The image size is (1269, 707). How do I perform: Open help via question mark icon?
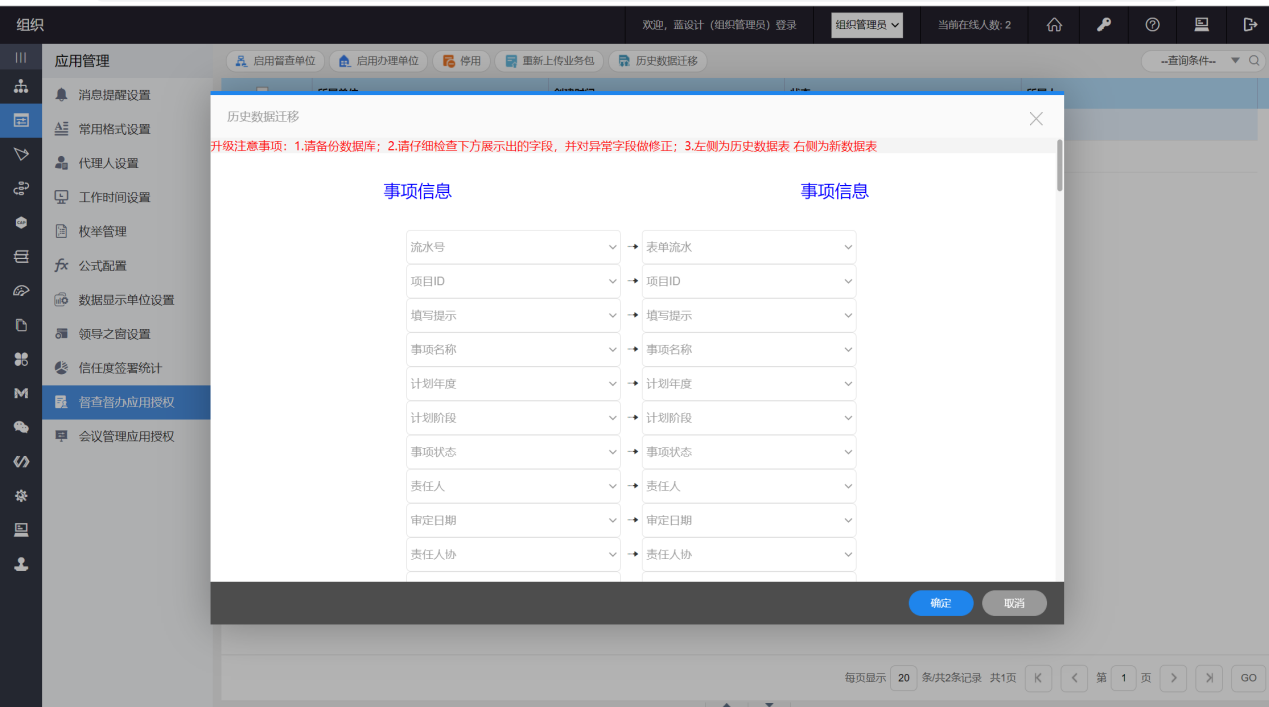tap(1152, 25)
